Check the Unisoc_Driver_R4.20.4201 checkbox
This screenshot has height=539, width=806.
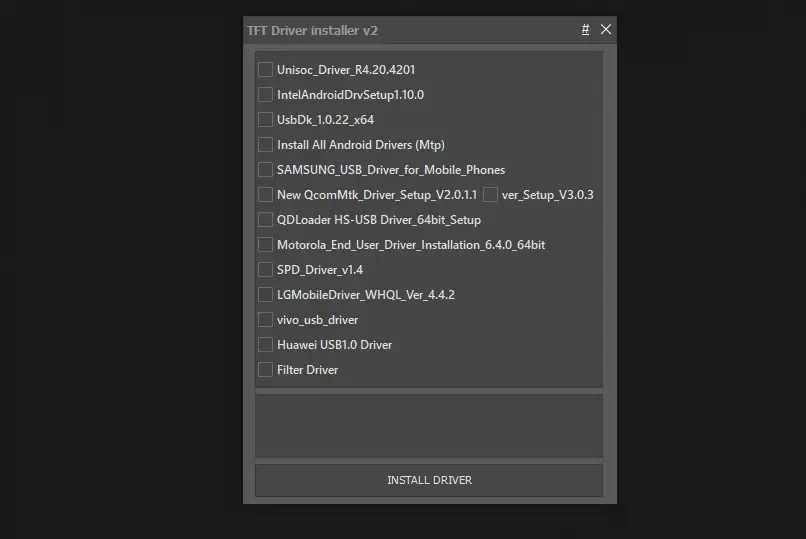tap(265, 69)
